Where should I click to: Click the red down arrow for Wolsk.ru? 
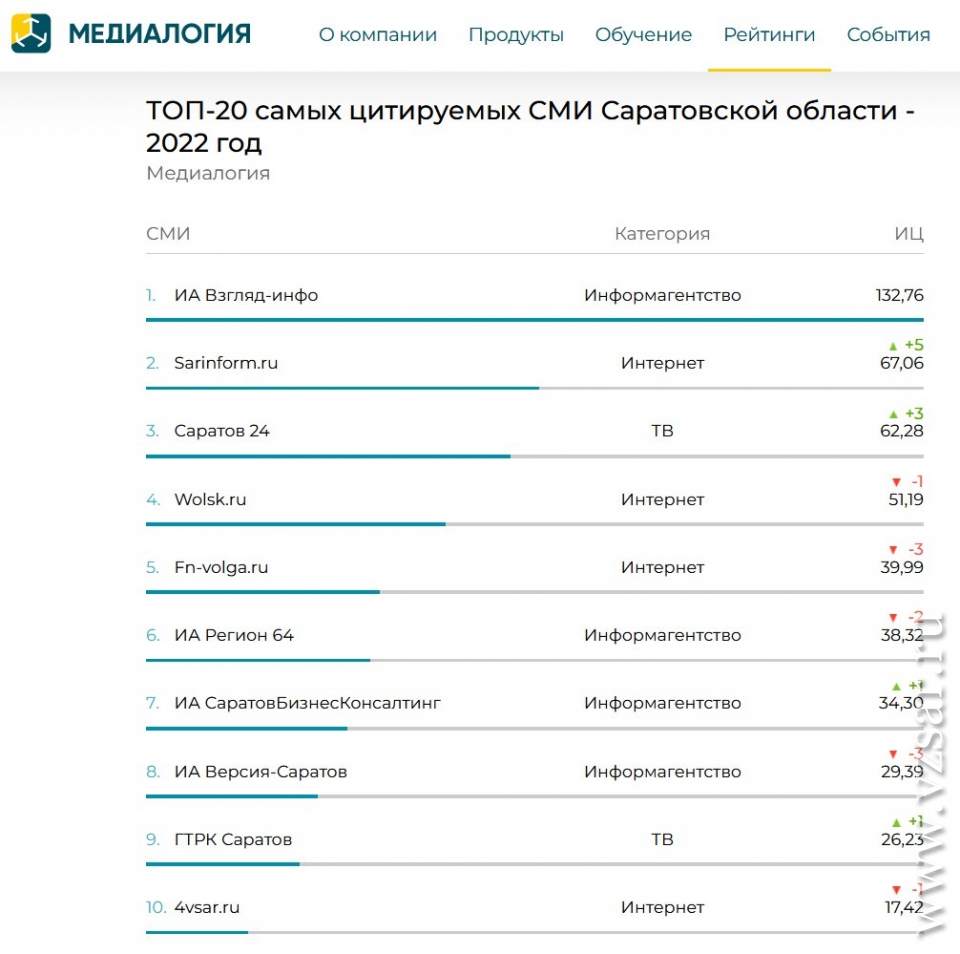pyautogui.click(x=896, y=483)
